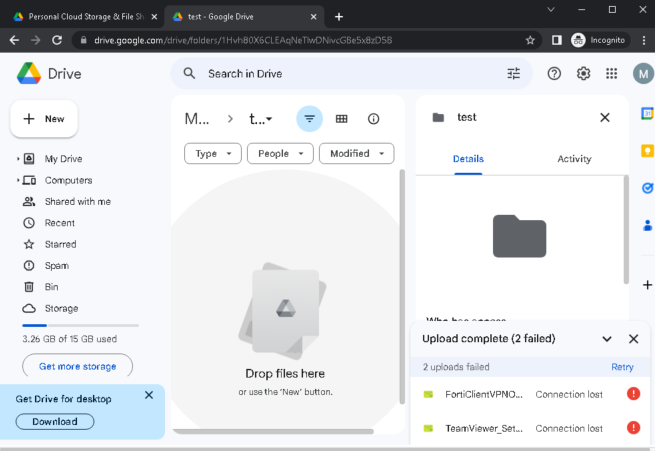Collapse the upload status panel
655x451 pixels.
pos(607,339)
